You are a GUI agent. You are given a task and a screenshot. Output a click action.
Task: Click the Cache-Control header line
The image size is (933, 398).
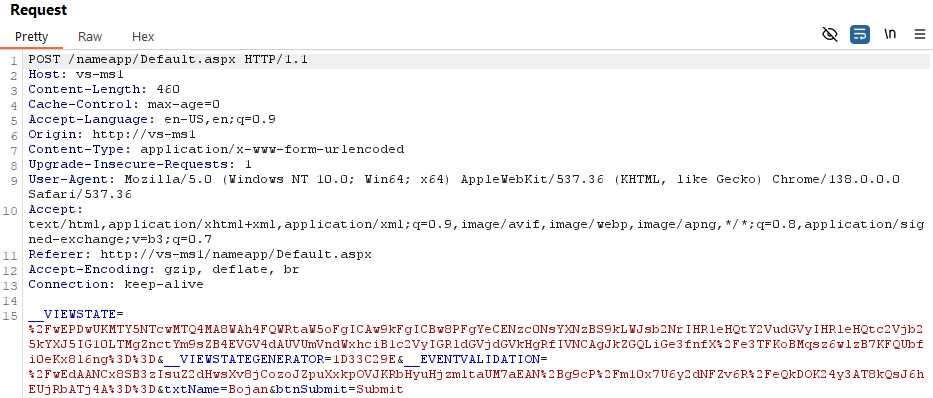[x=124, y=104]
